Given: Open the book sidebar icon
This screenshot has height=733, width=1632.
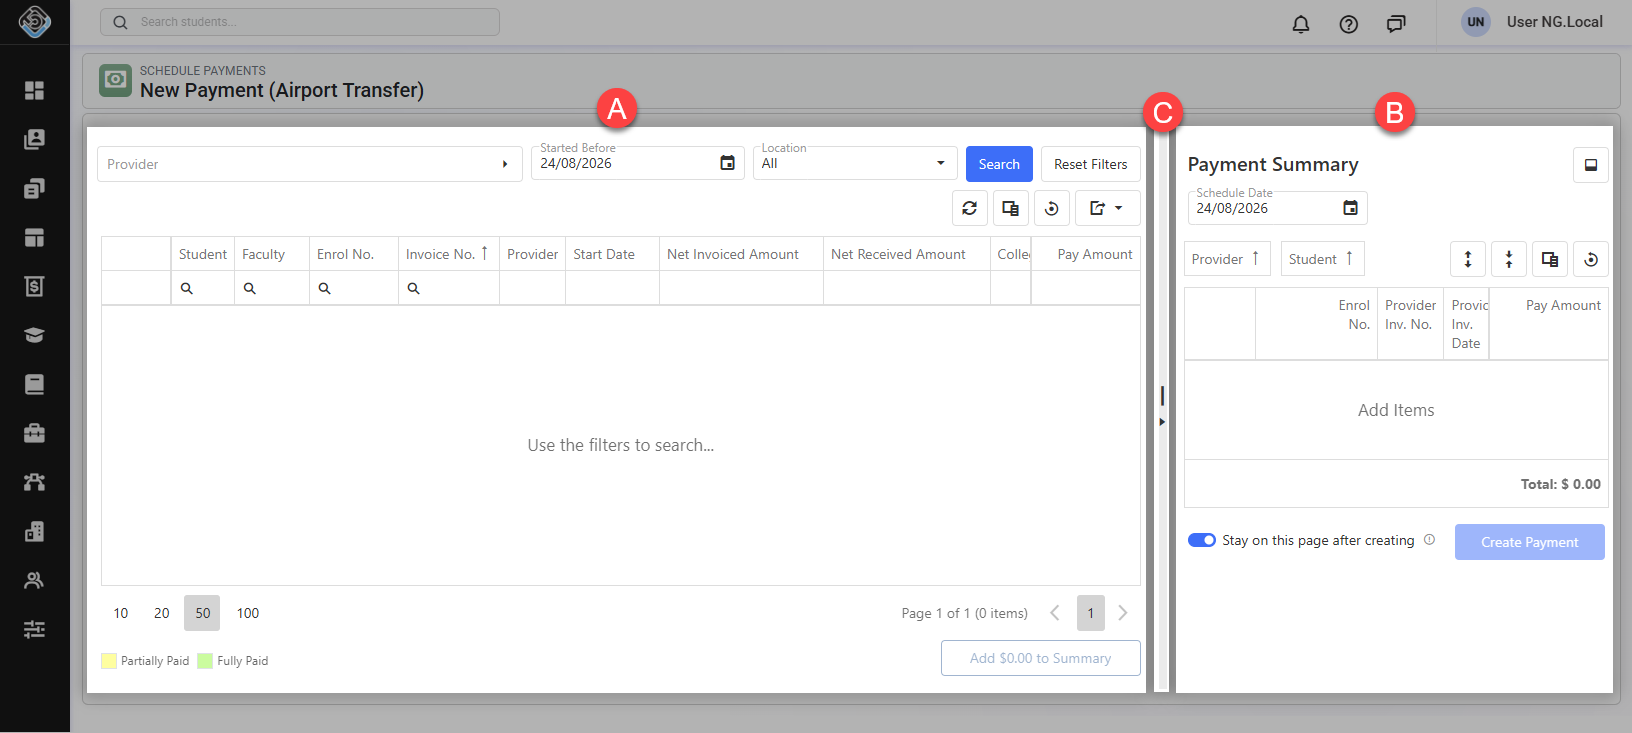Looking at the screenshot, I should click(34, 384).
